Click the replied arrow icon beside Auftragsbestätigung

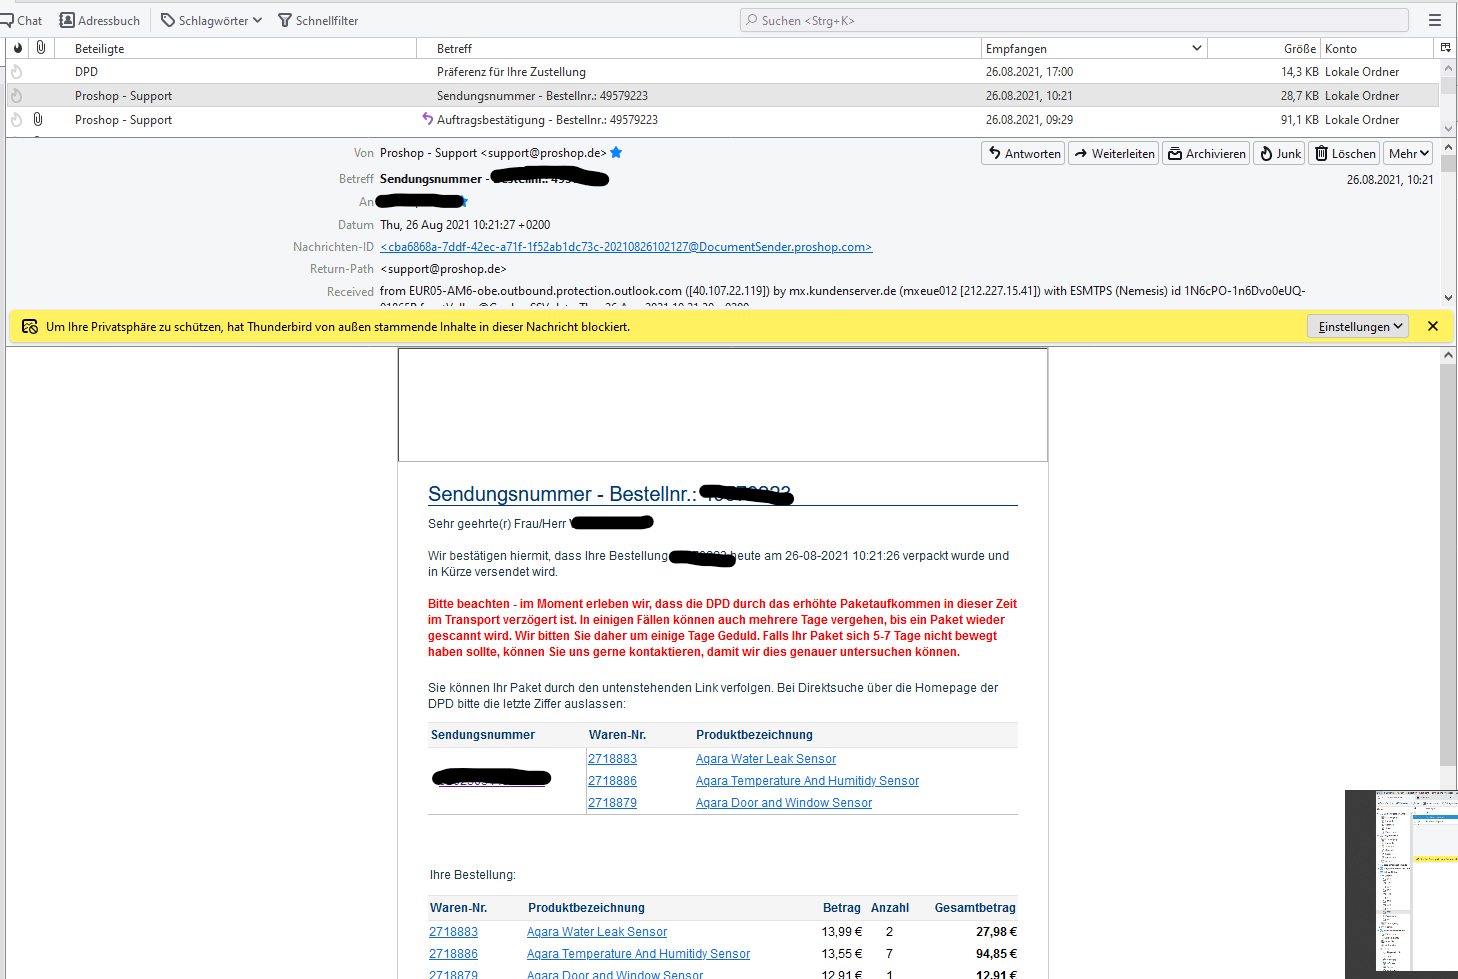428,120
